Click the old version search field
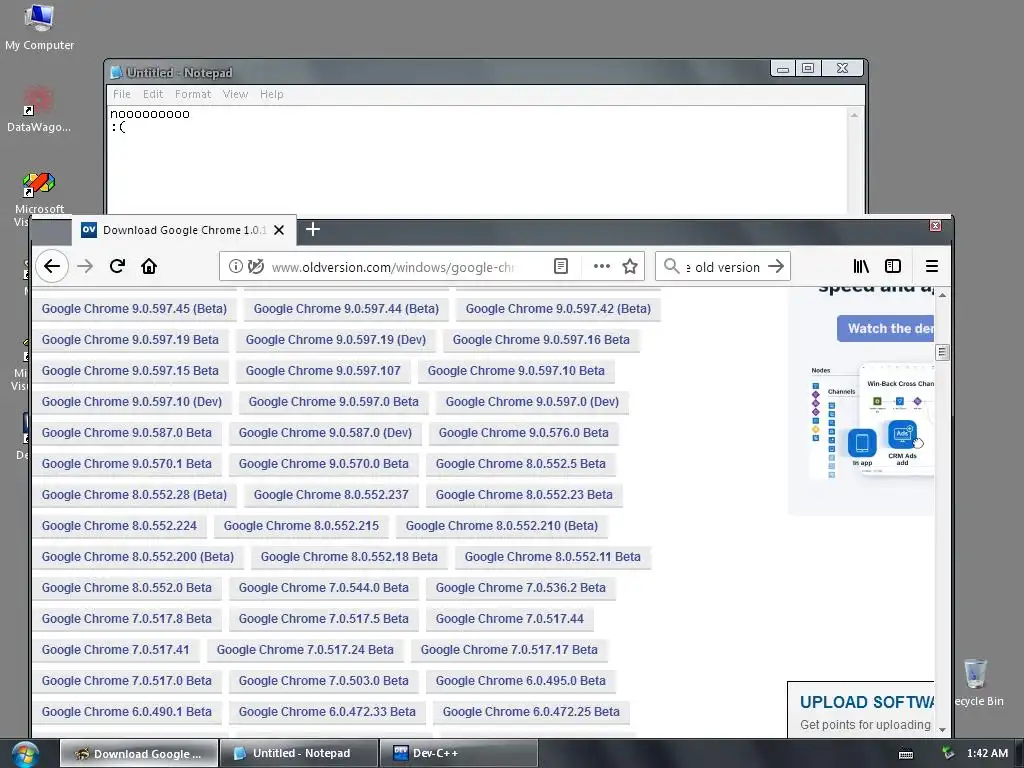The image size is (1024, 768). (722, 267)
